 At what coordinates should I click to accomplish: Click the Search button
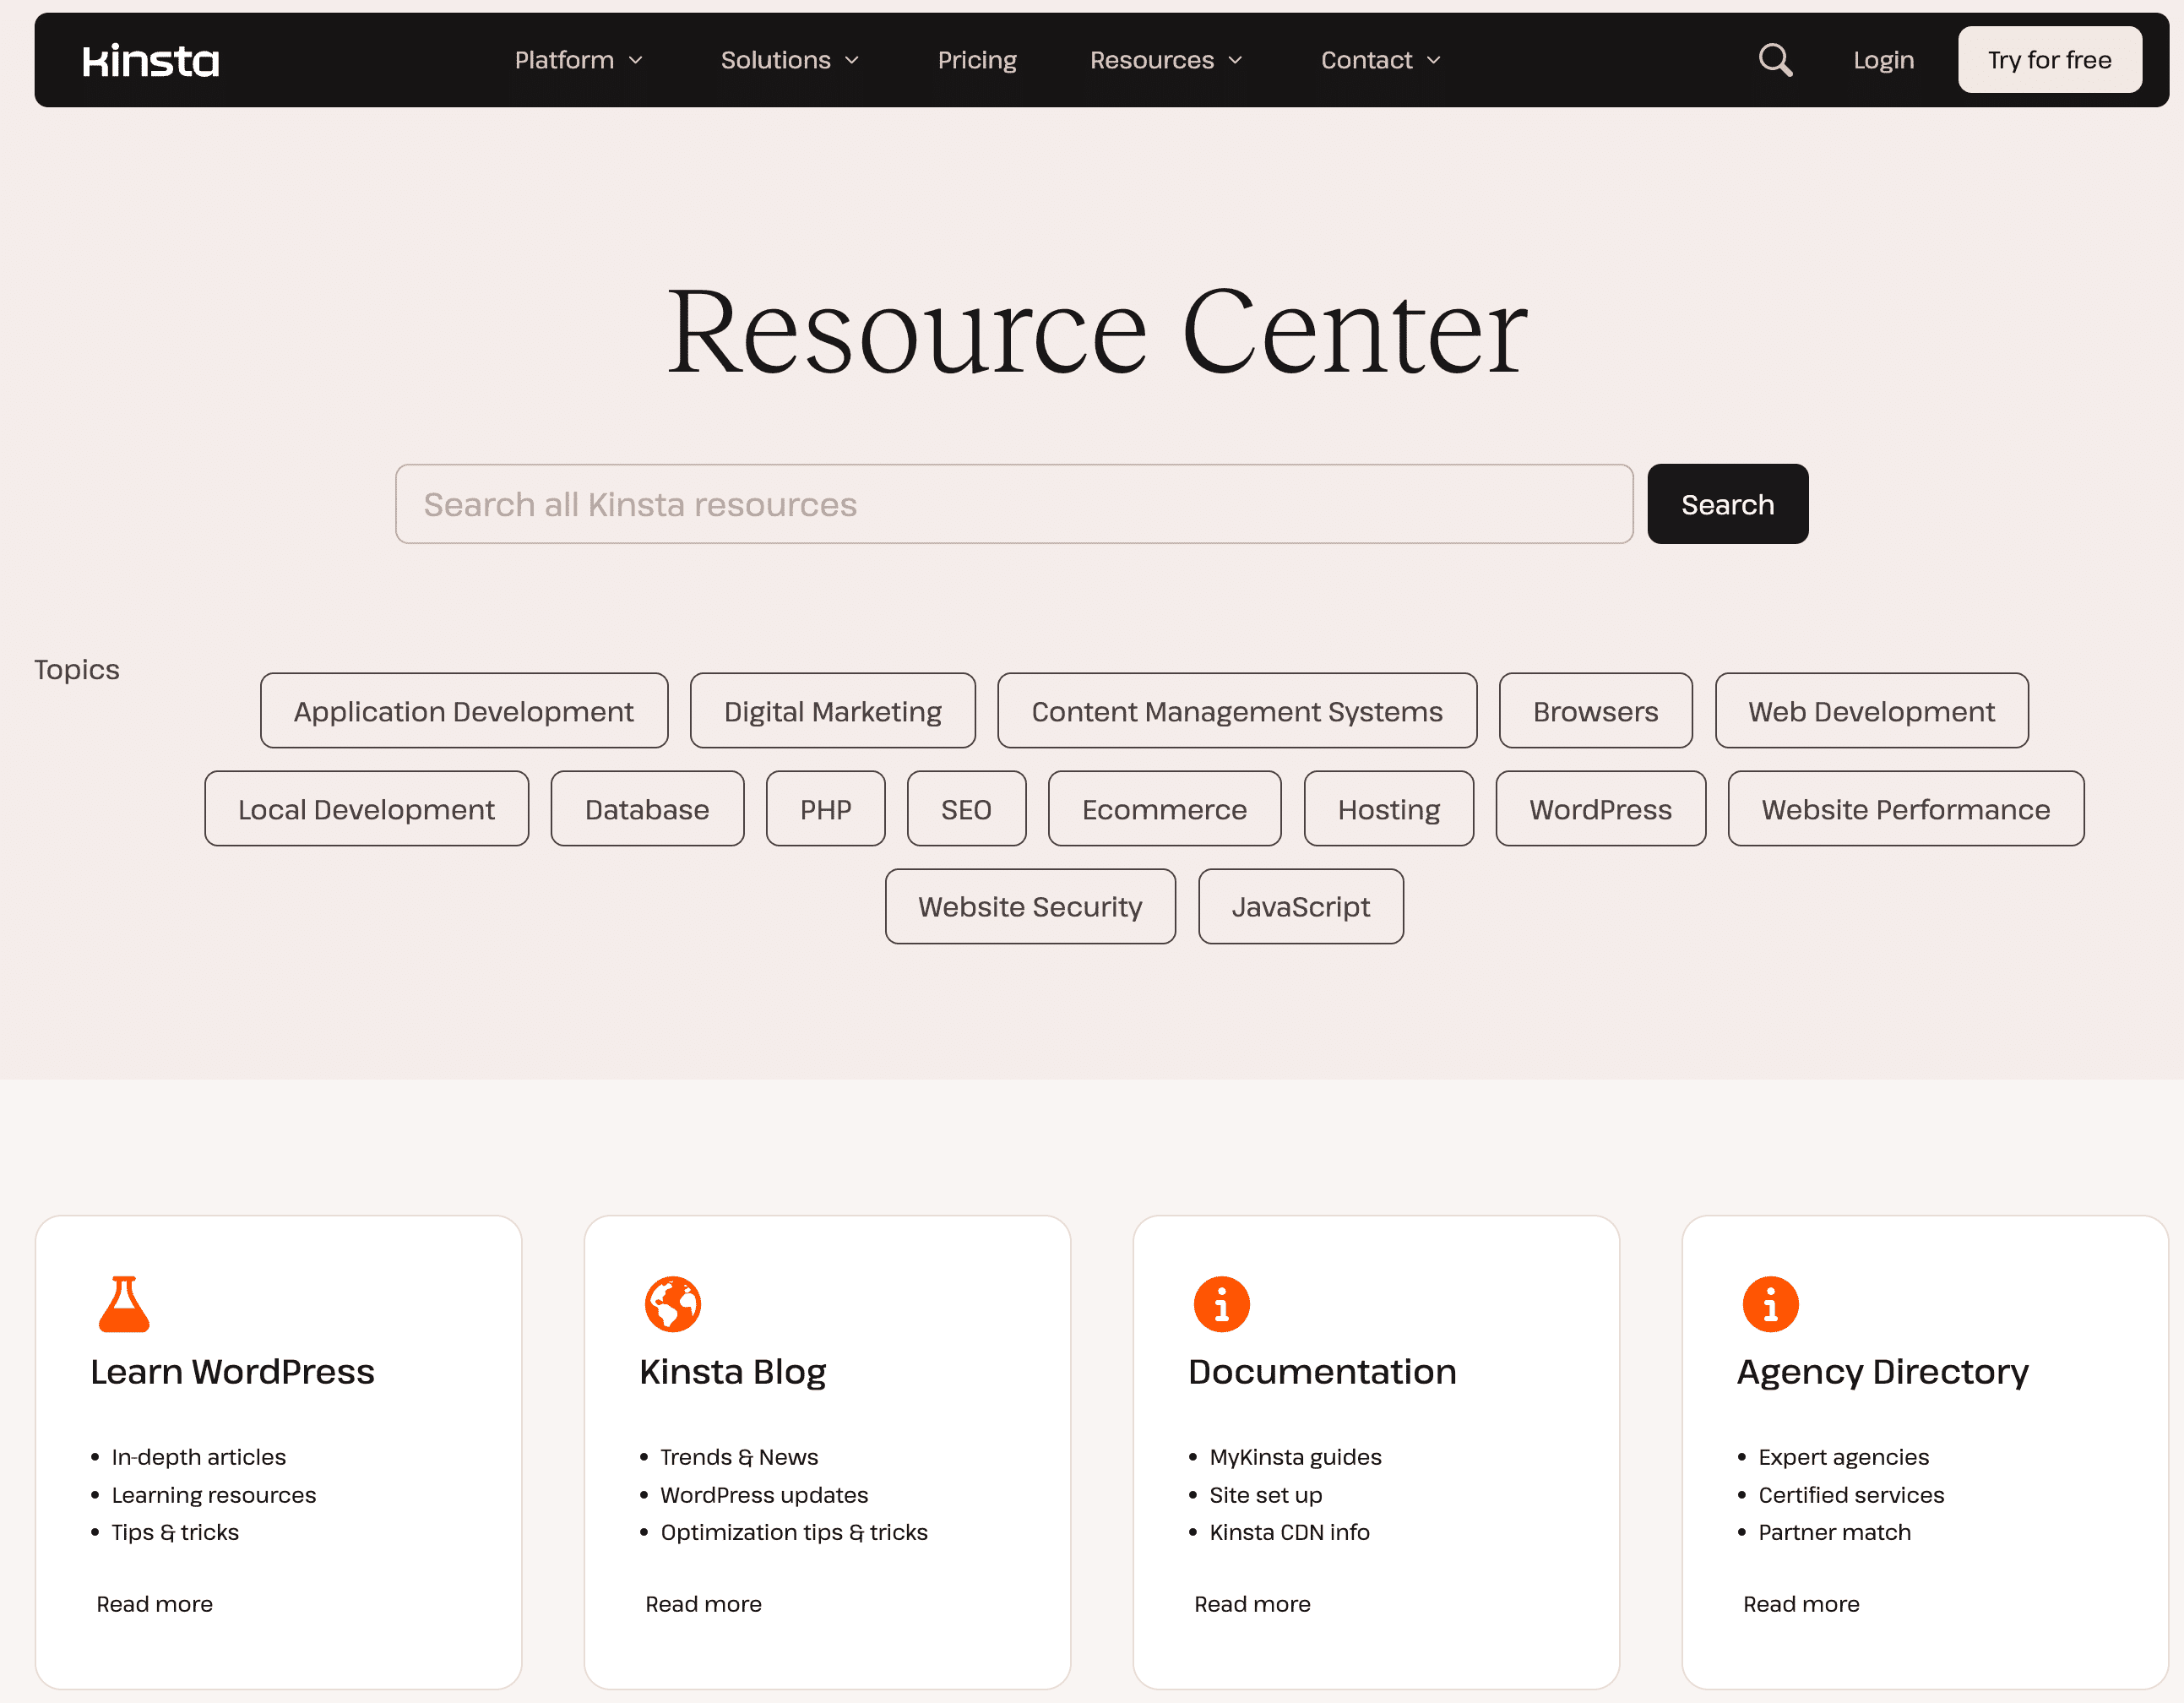coord(1727,504)
